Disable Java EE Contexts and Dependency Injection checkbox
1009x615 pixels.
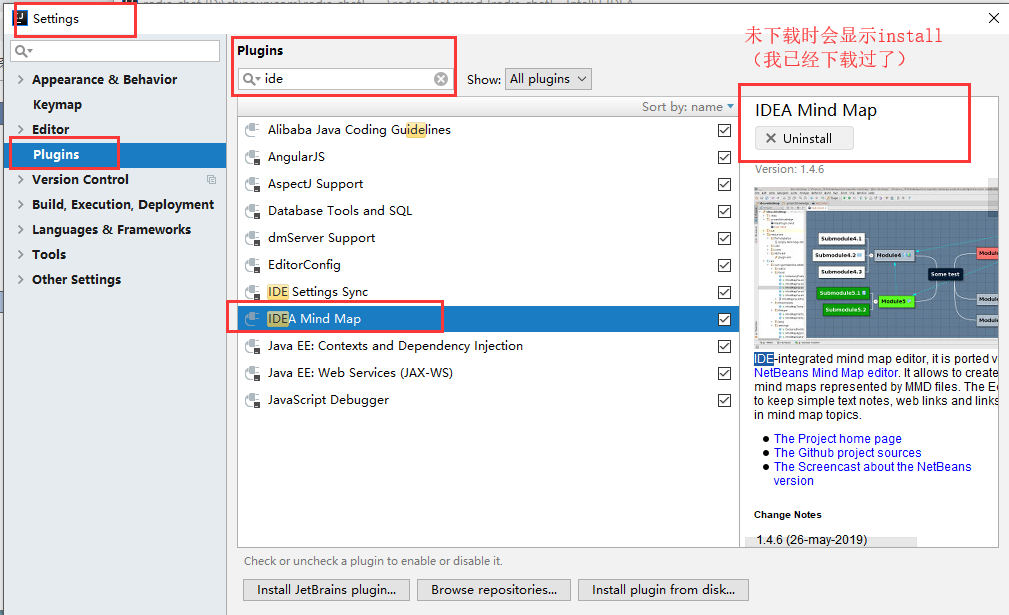tap(725, 347)
